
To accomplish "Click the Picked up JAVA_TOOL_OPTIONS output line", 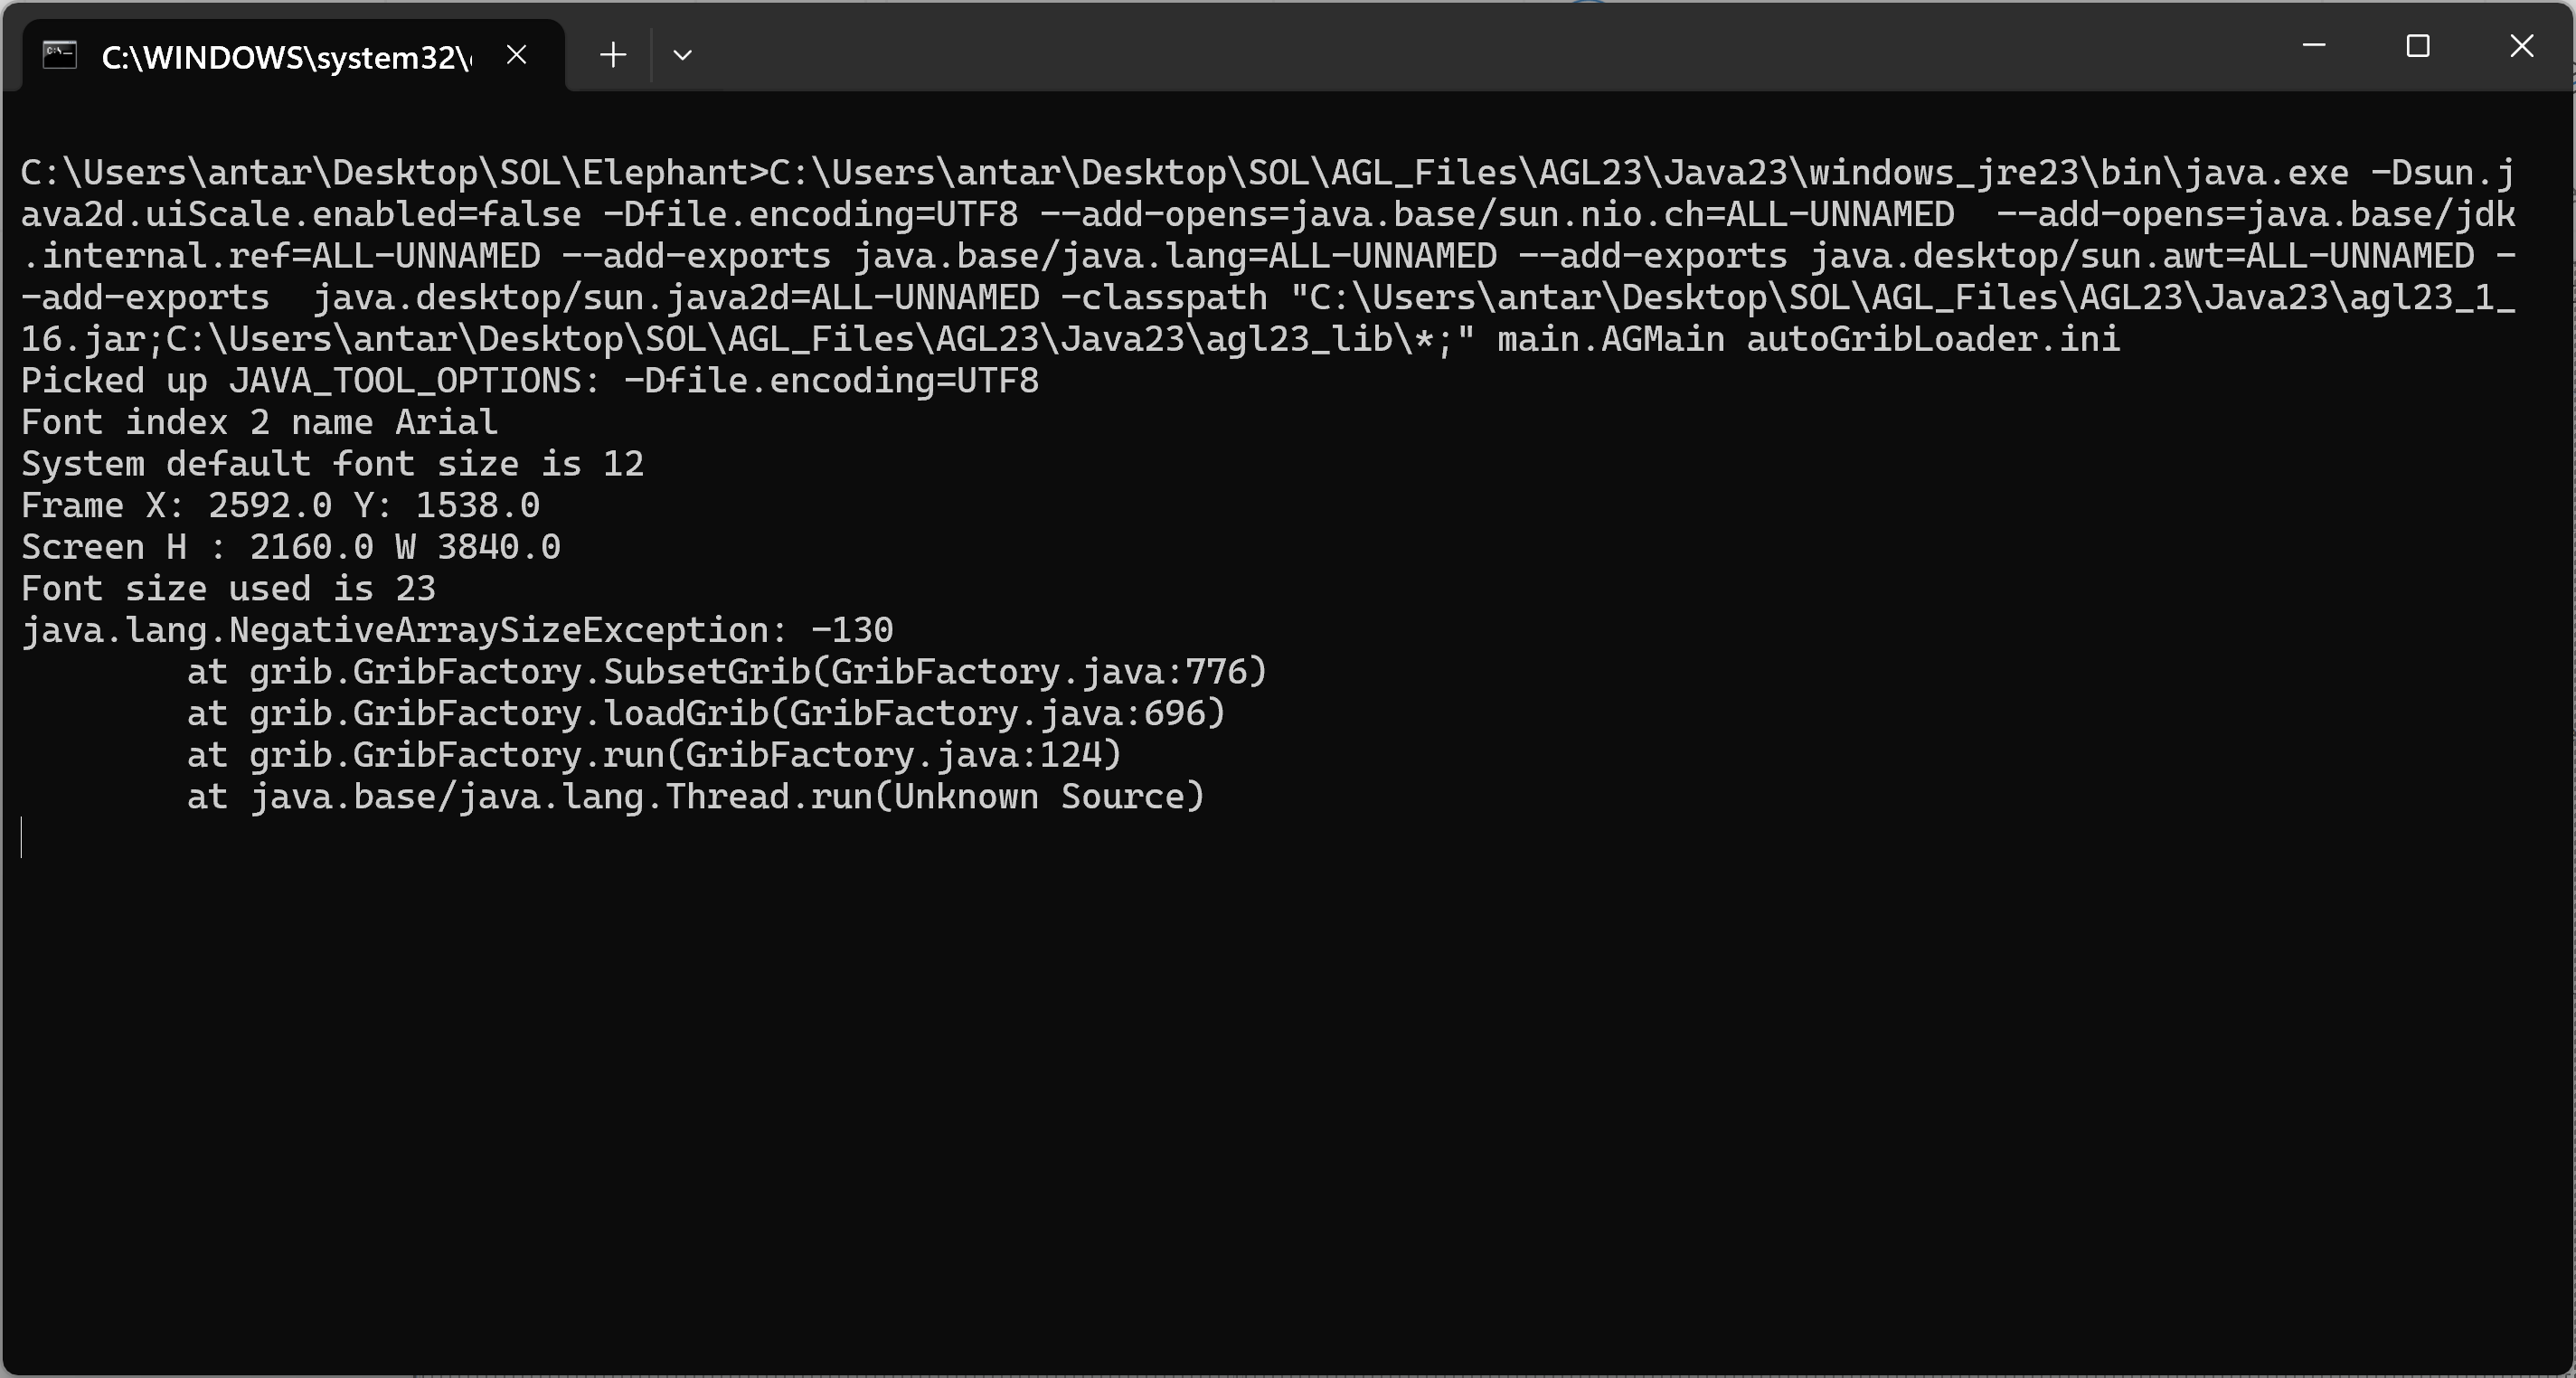I will pos(530,381).
